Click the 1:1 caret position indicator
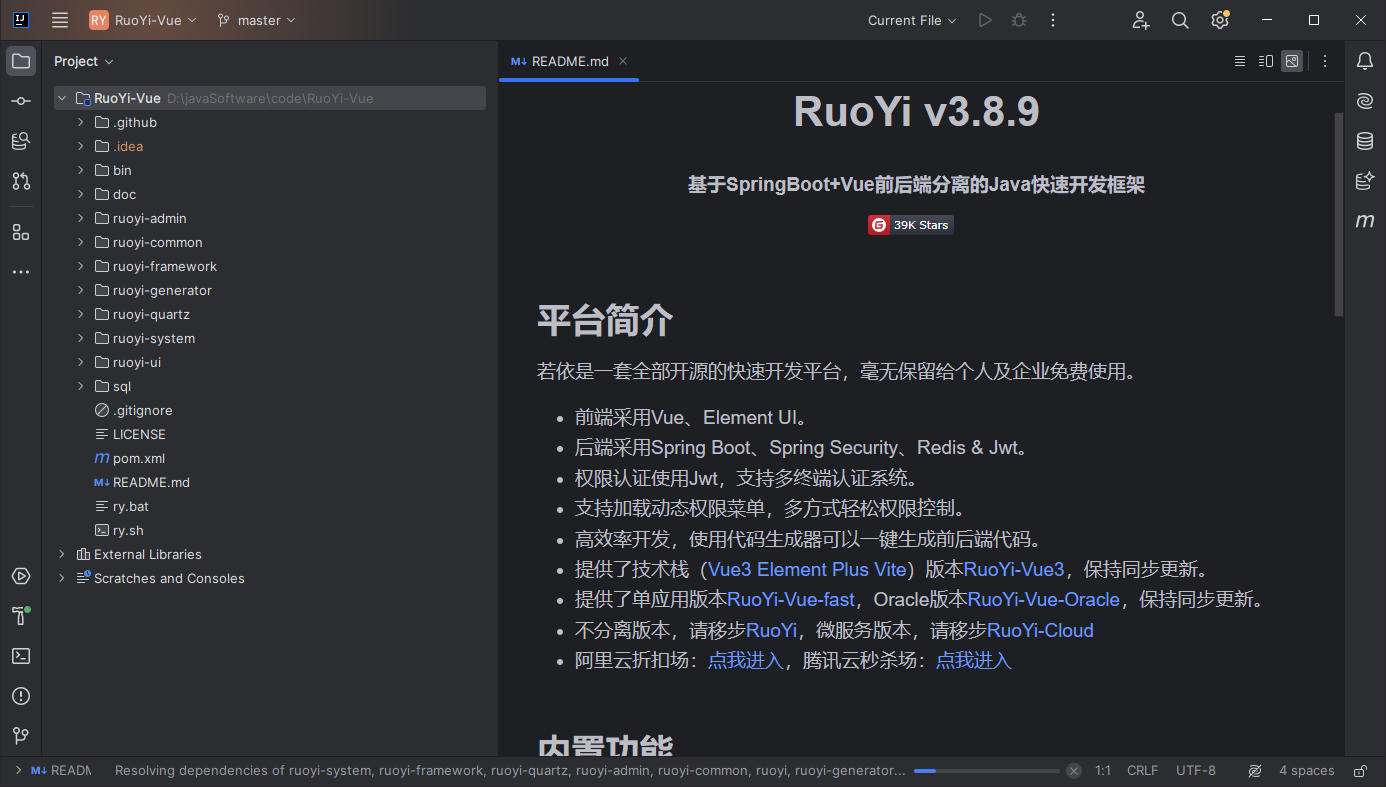This screenshot has height=787, width=1386. point(1103,771)
